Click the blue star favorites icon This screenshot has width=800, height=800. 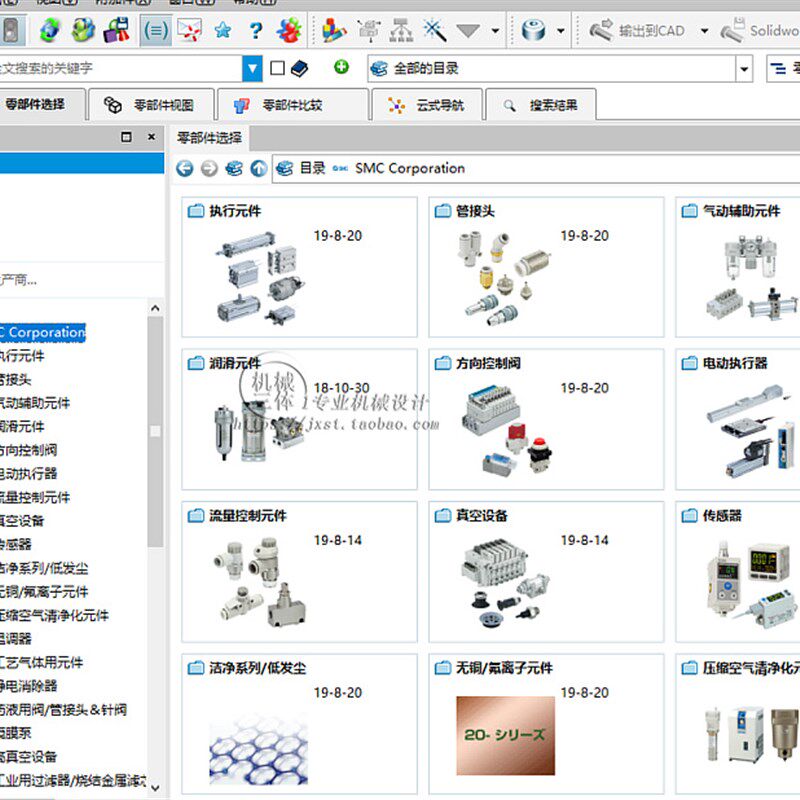pyautogui.click(x=222, y=31)
